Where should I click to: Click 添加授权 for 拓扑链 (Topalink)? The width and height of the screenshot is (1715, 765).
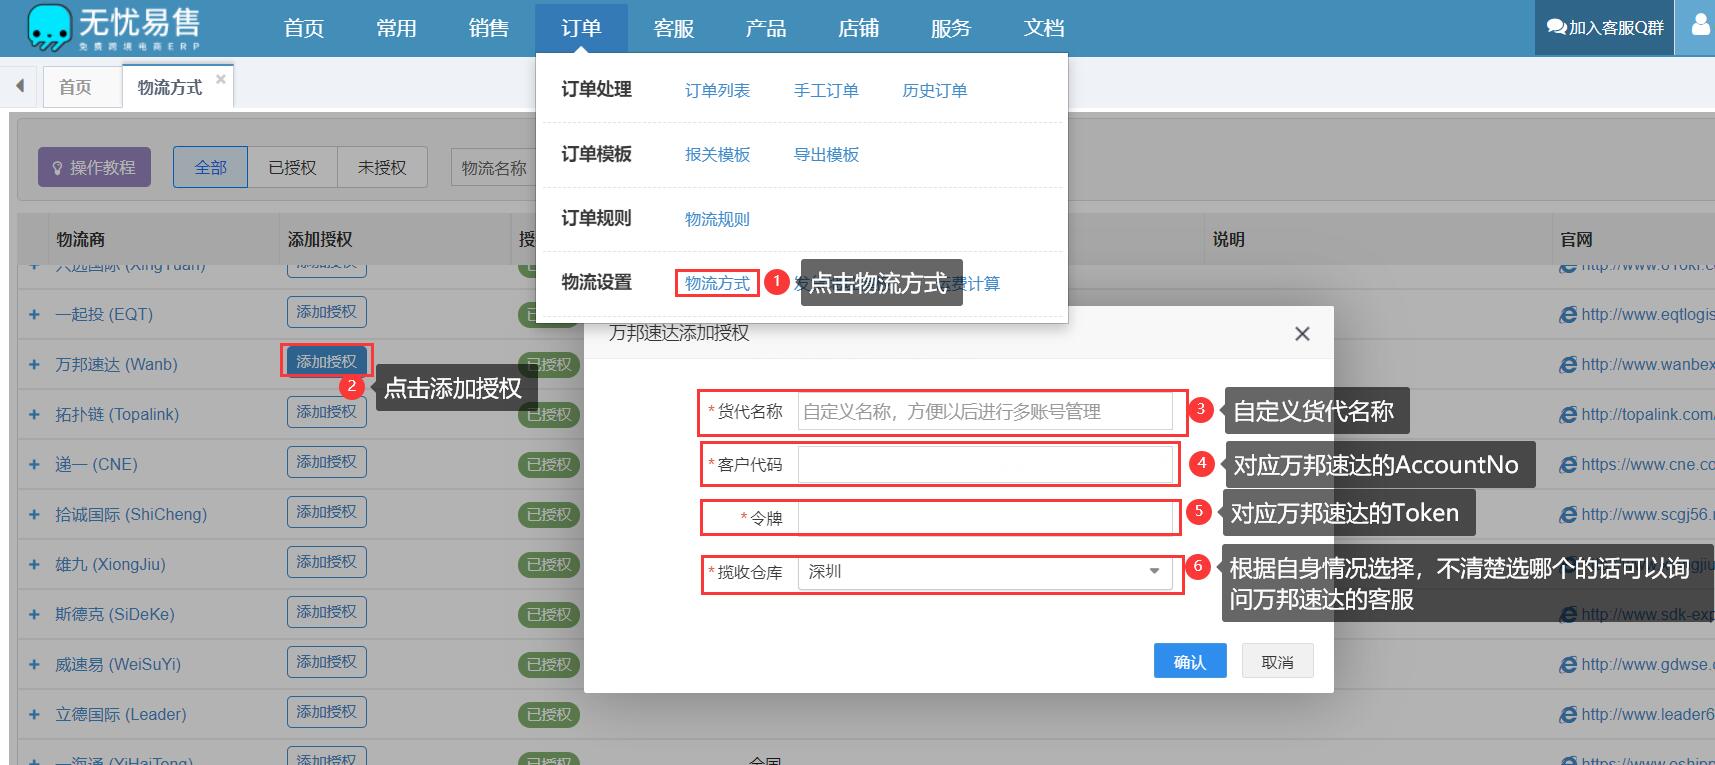point(326,412)
